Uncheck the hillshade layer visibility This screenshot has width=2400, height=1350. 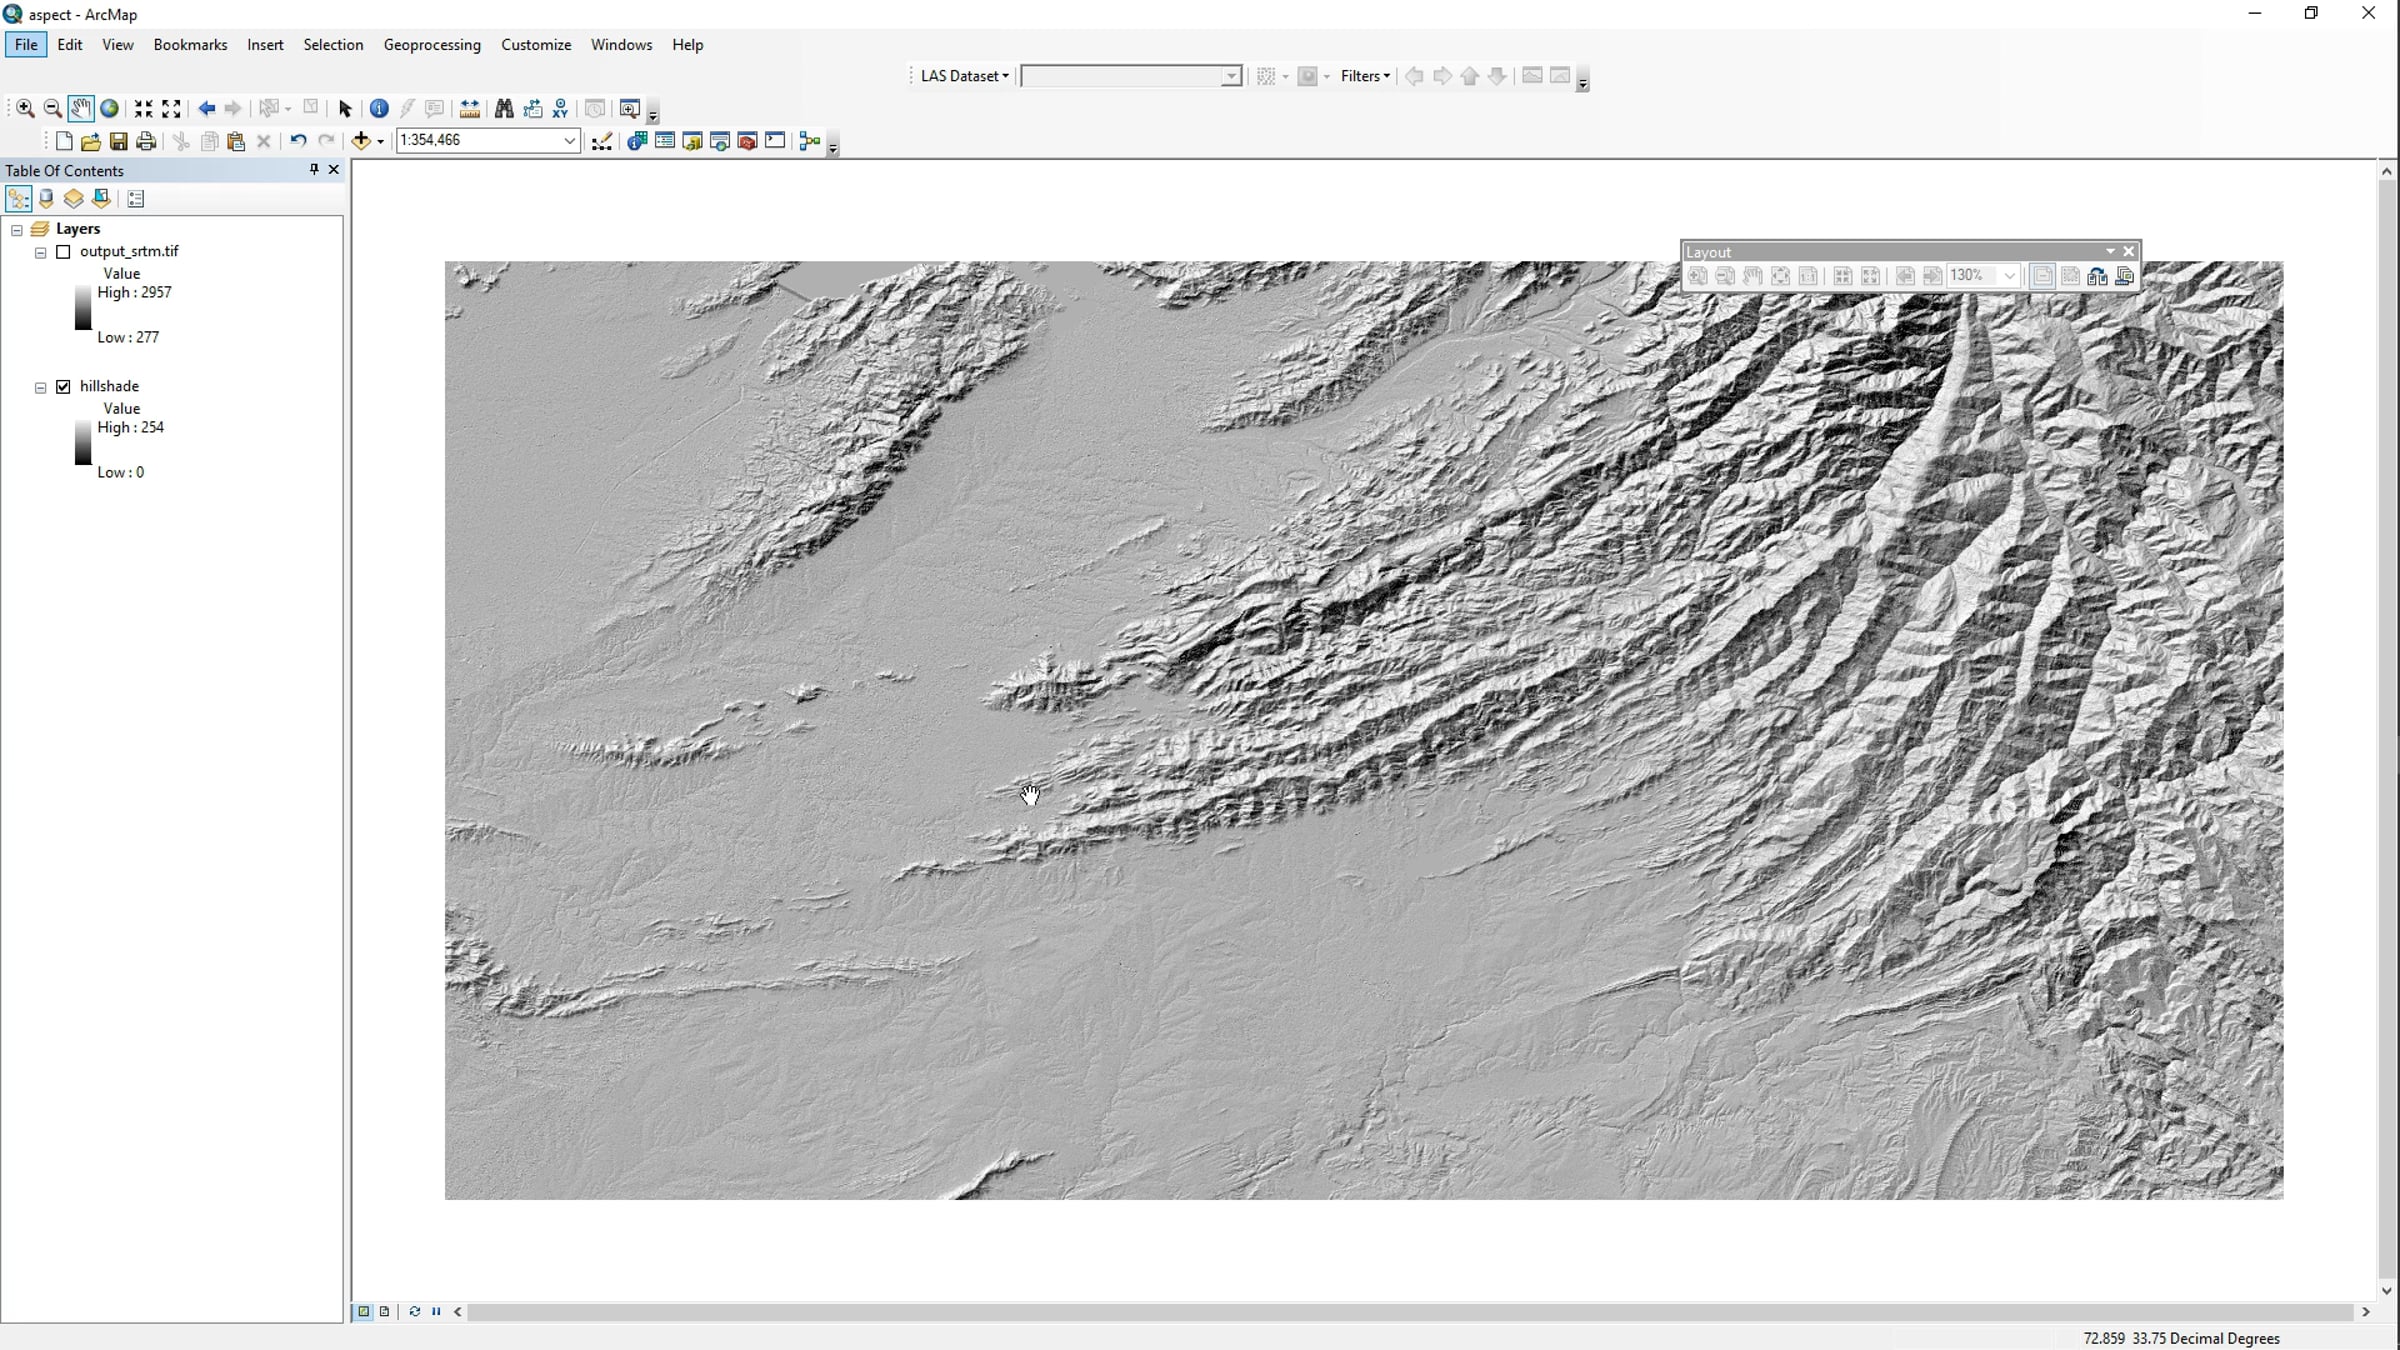point(63,386)
